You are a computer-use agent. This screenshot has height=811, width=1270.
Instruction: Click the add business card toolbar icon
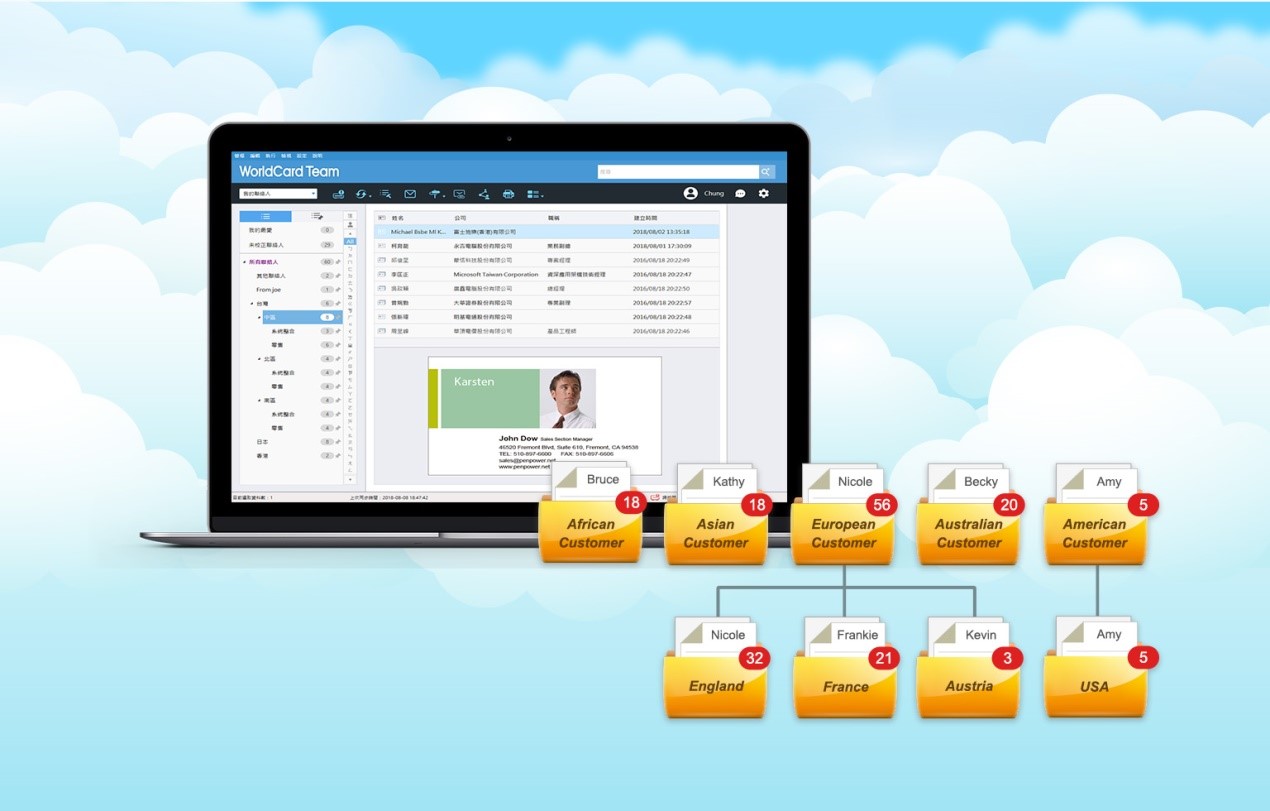coord(338,194)
